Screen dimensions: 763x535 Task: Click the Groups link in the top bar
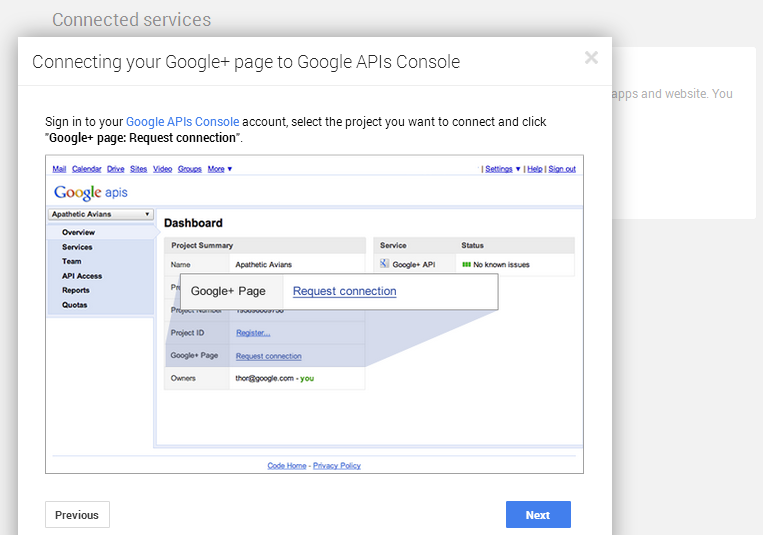coord(190,169)
